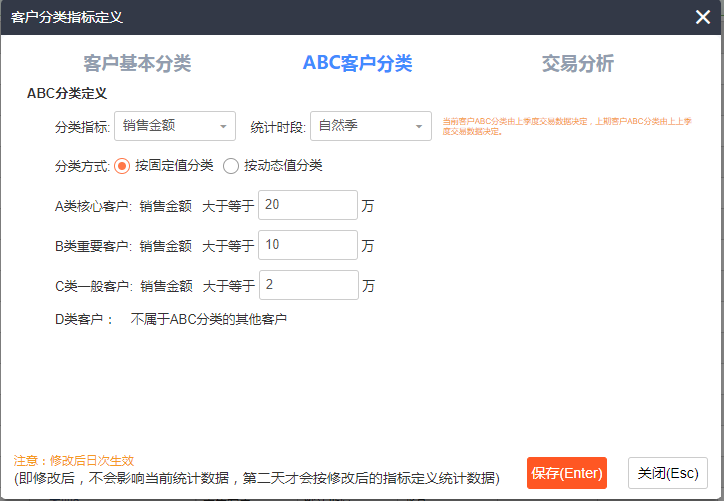Close the dialog with the X icon
724x501 pixels.
point(703,17)
